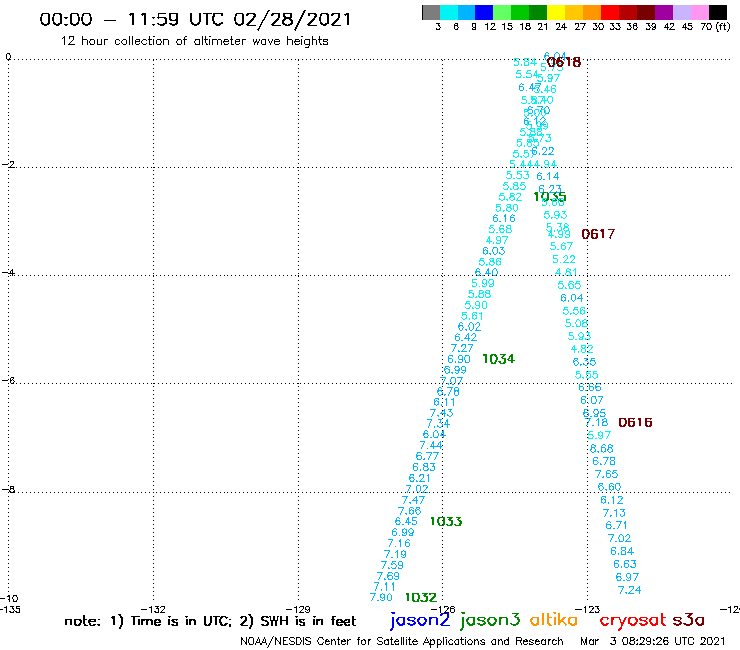Click the 6.83 wave height value
This screenshot has height=650, width=740.
click(x=424, y=467)
